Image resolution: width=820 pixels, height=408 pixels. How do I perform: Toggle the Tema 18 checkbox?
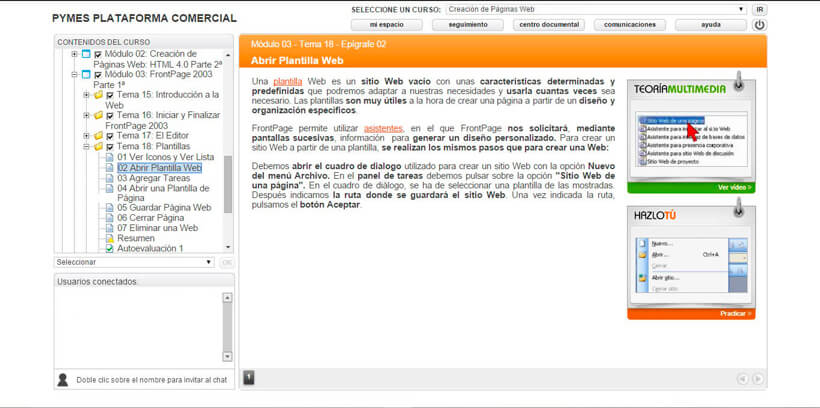pyautogui.click(x=109, y=146)
